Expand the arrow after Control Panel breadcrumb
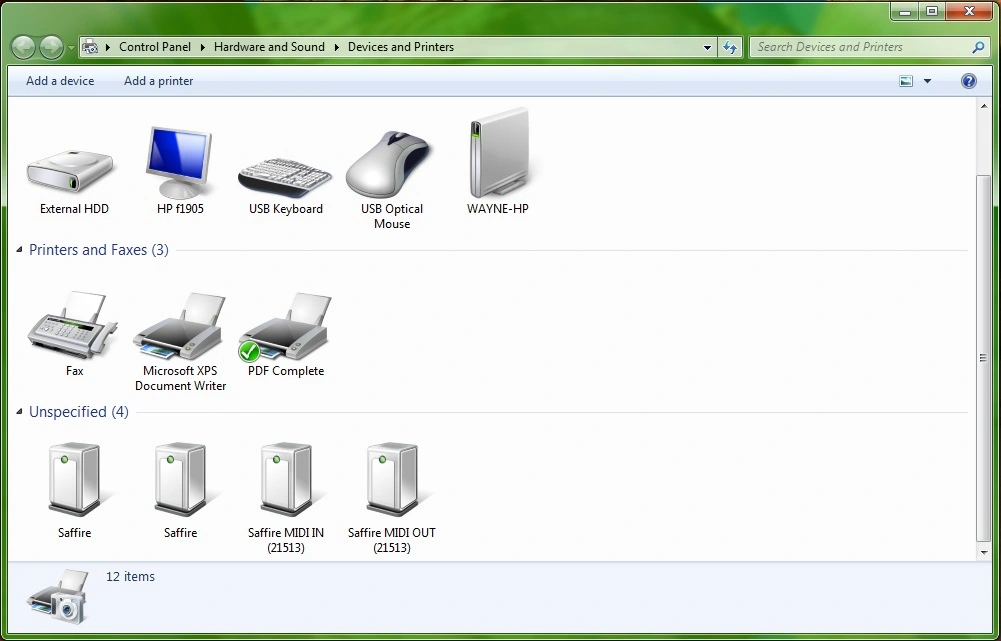 click(203, 47)
